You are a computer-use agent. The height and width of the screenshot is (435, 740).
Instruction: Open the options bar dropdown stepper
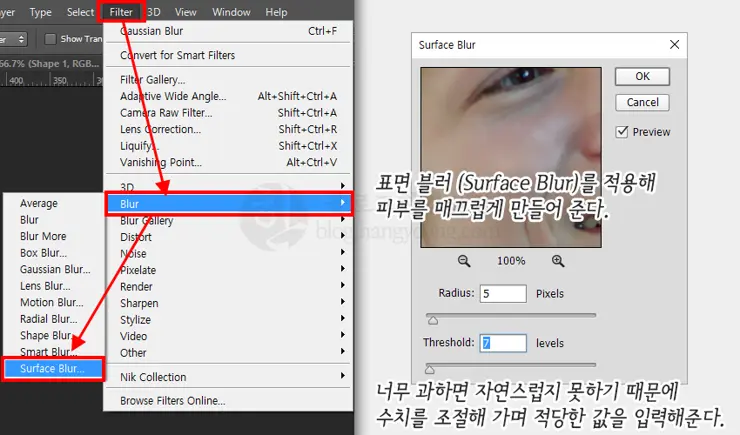tap(21, 39)
